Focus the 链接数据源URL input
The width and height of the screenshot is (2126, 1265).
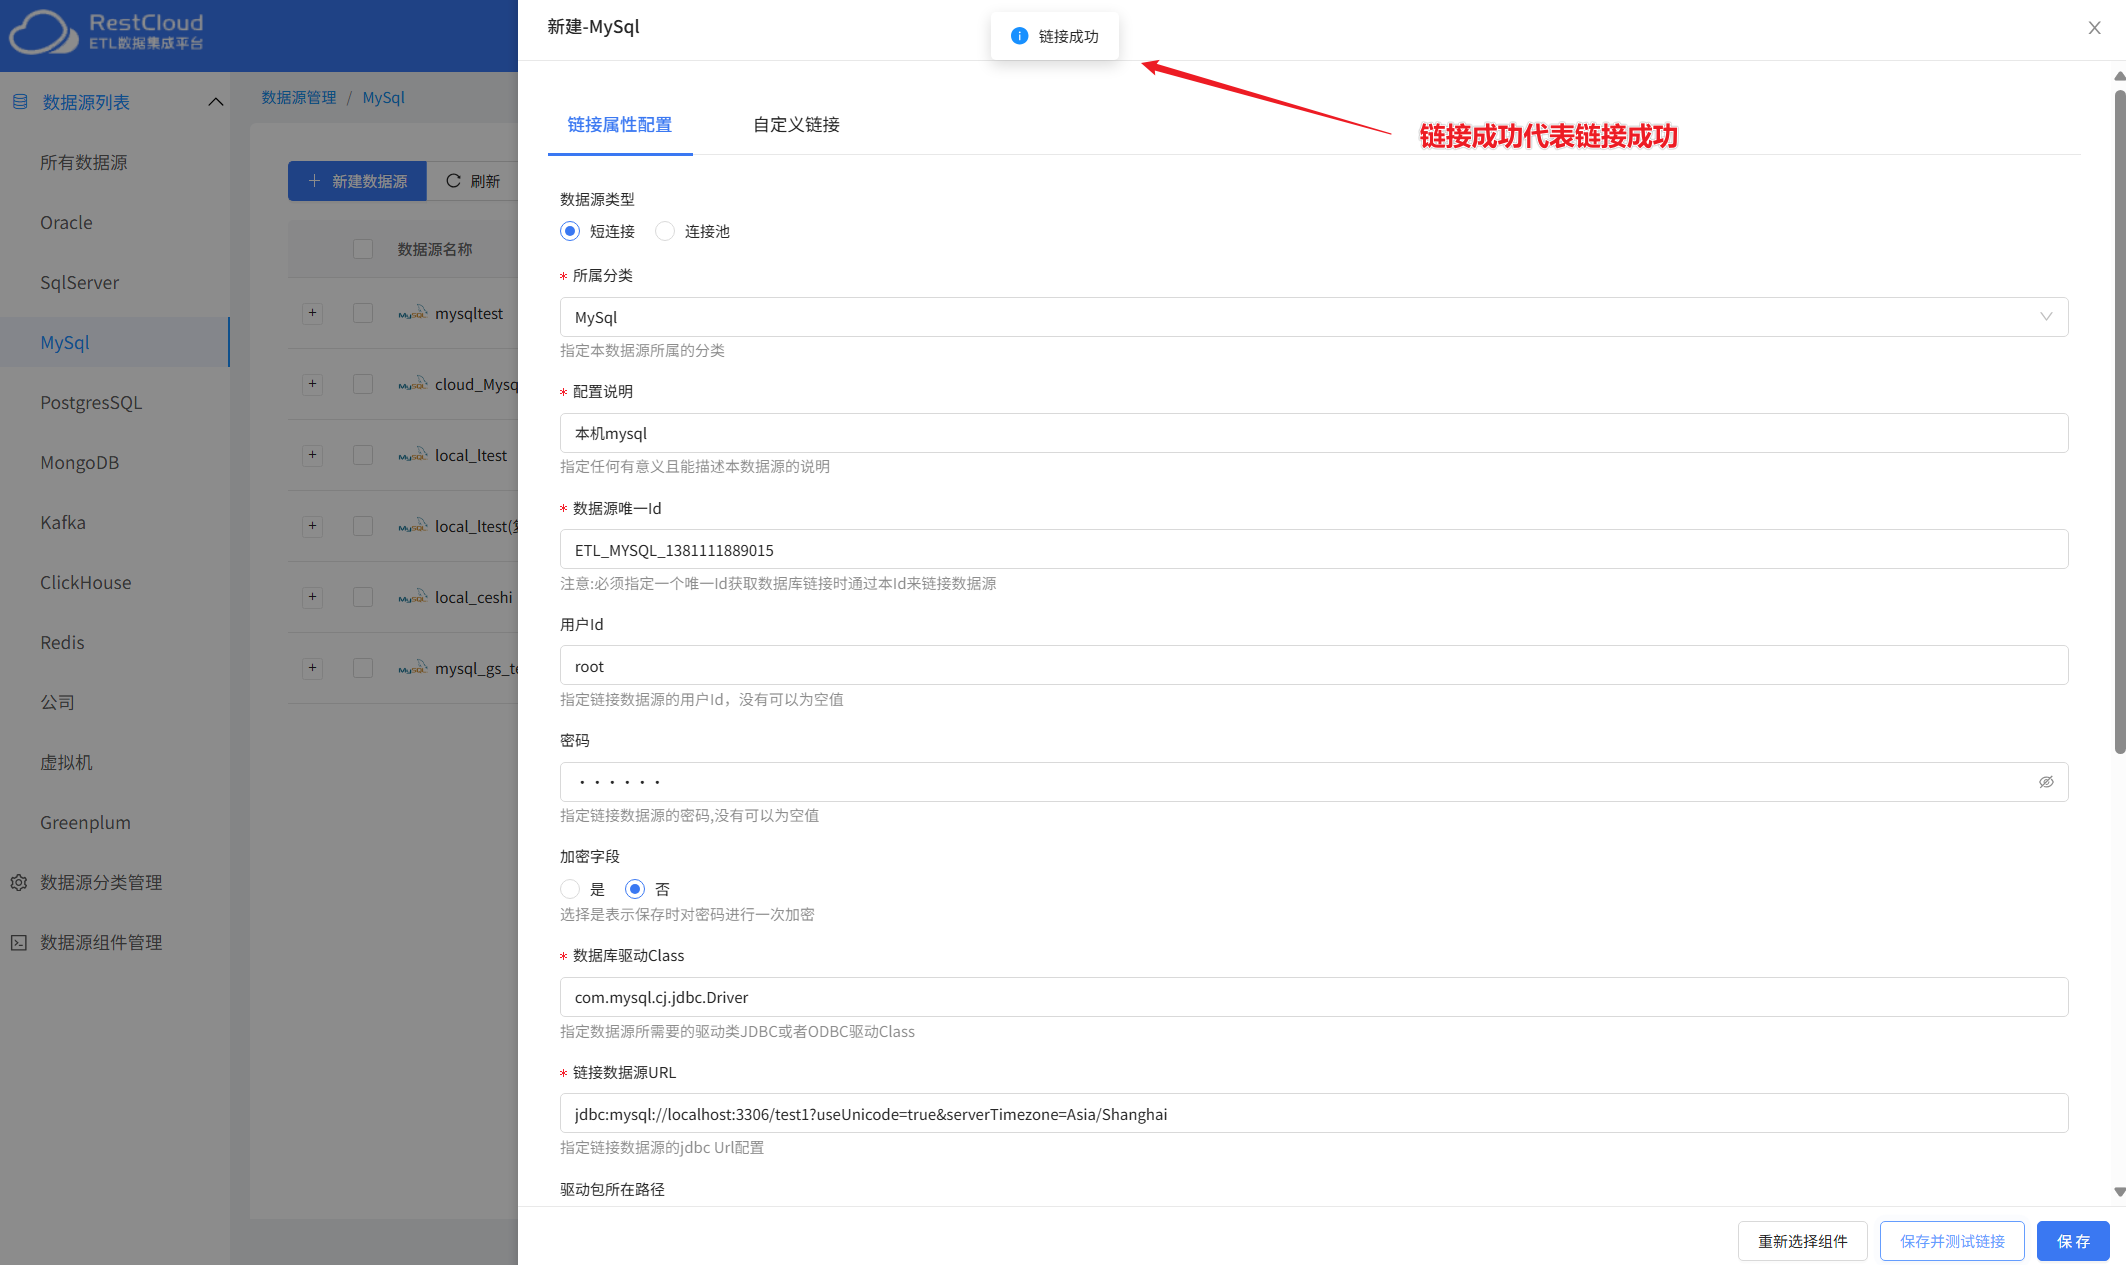click(x=1314, y=1113)
